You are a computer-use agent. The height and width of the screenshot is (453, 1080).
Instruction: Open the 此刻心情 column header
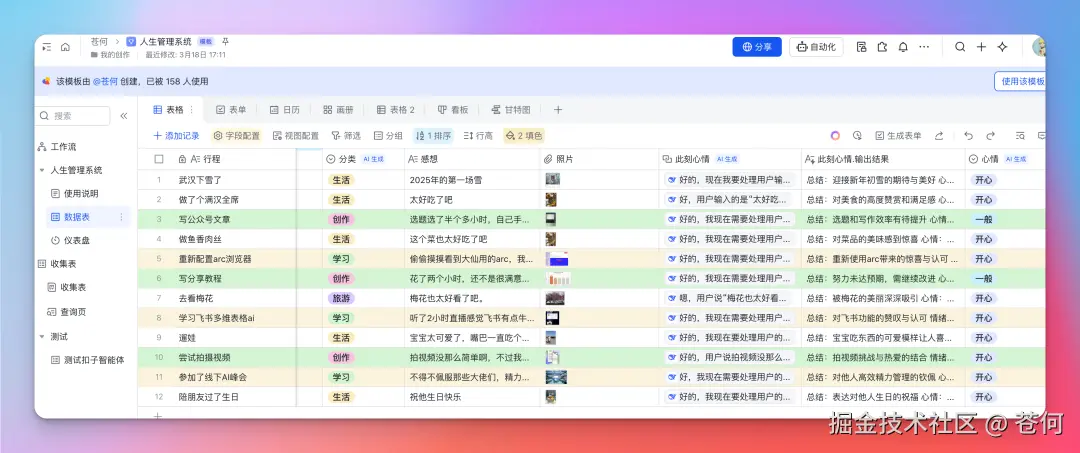(730, 159)
